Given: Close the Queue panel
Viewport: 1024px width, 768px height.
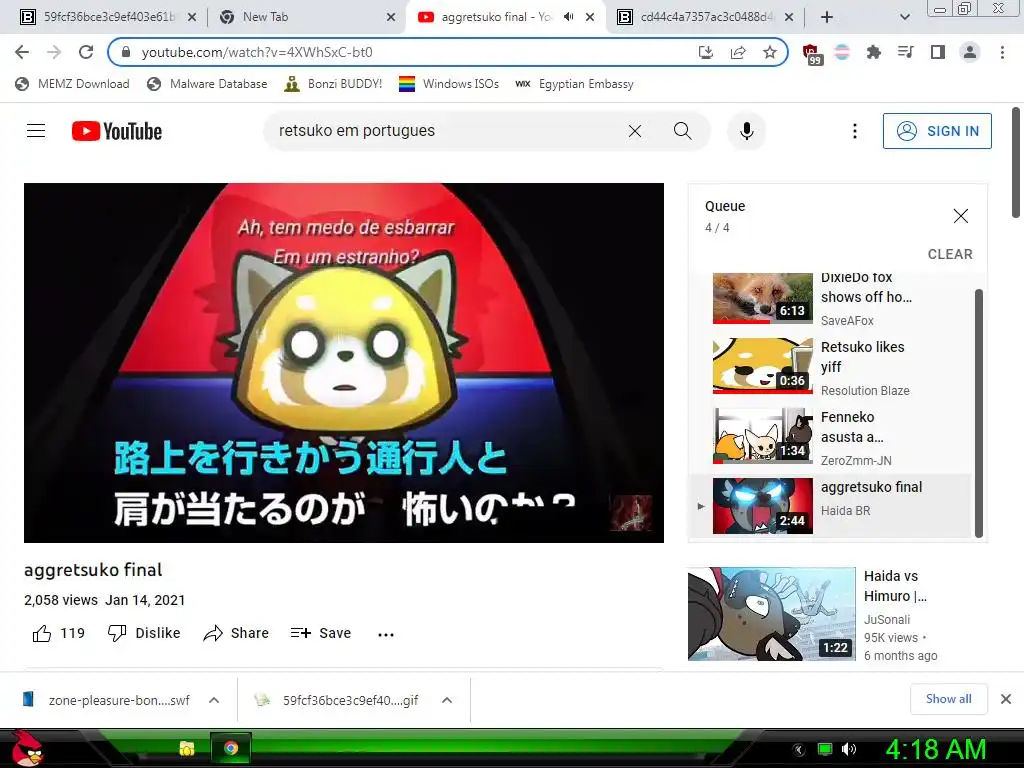Looking at the screenshot, I should pyautogui.click(x=960, y=216).
